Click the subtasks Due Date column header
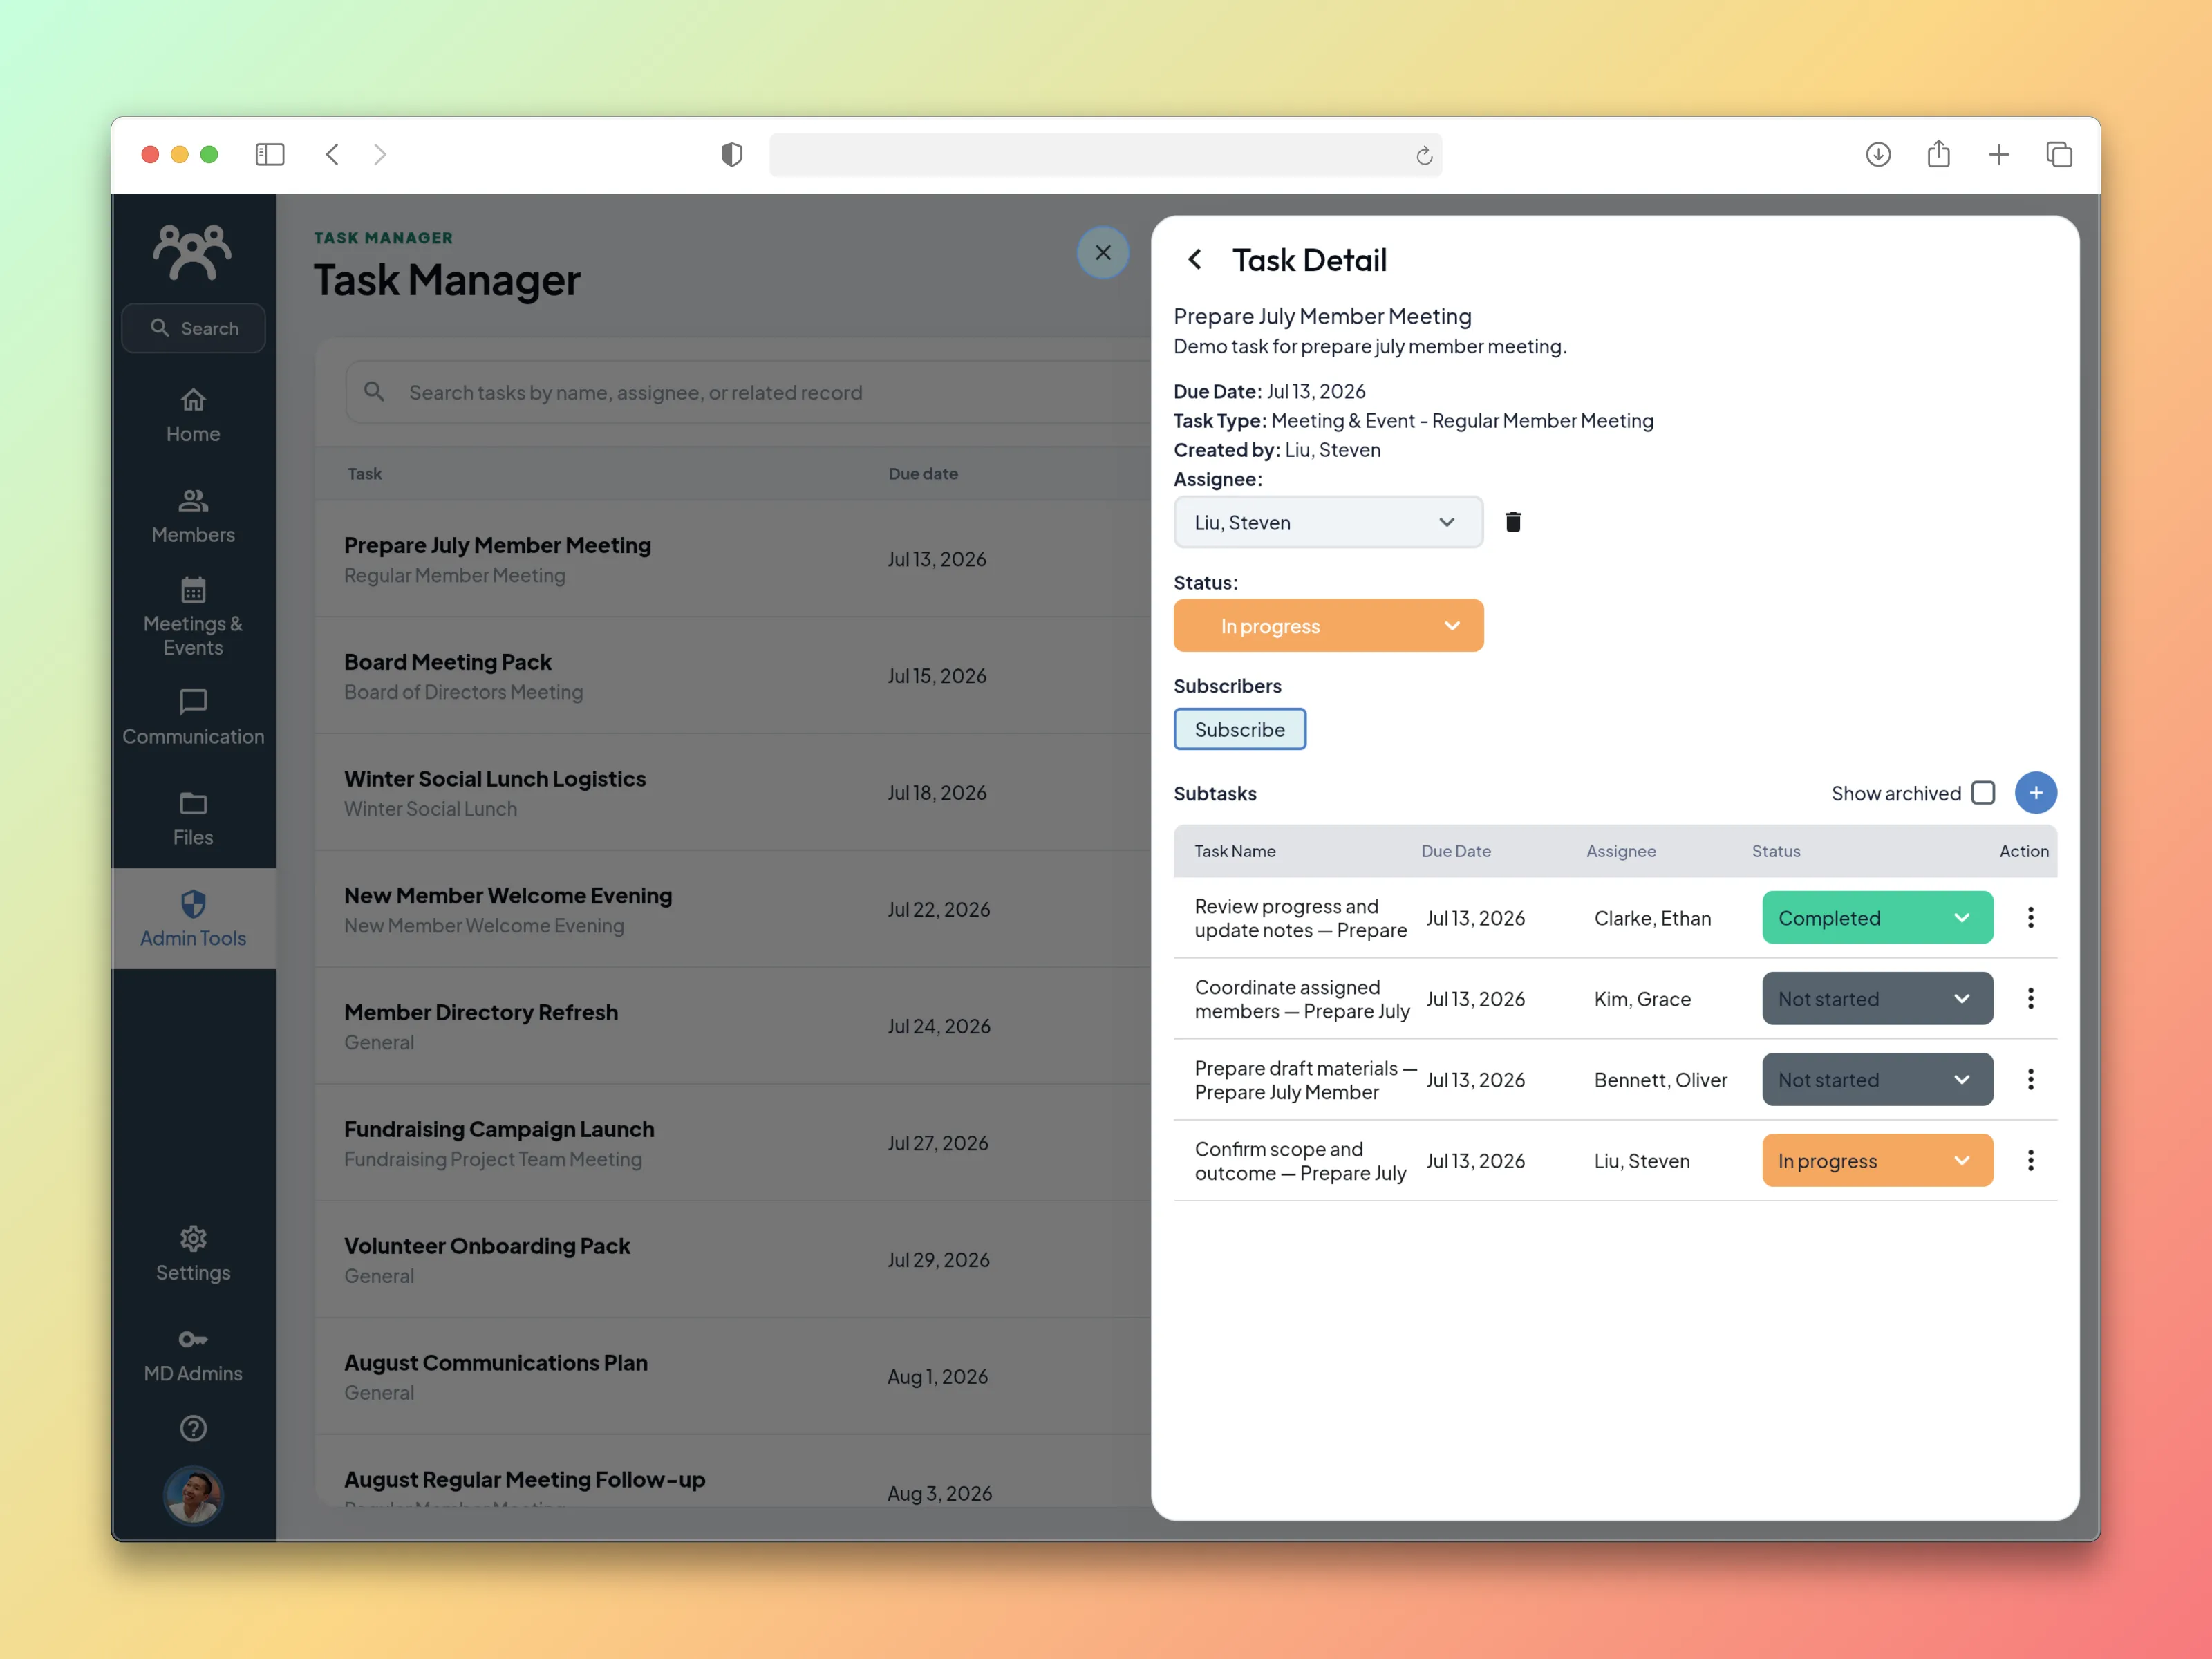Viewport: 2212px width, 1659px height. pyautogui.click(x=1456, y=851)
